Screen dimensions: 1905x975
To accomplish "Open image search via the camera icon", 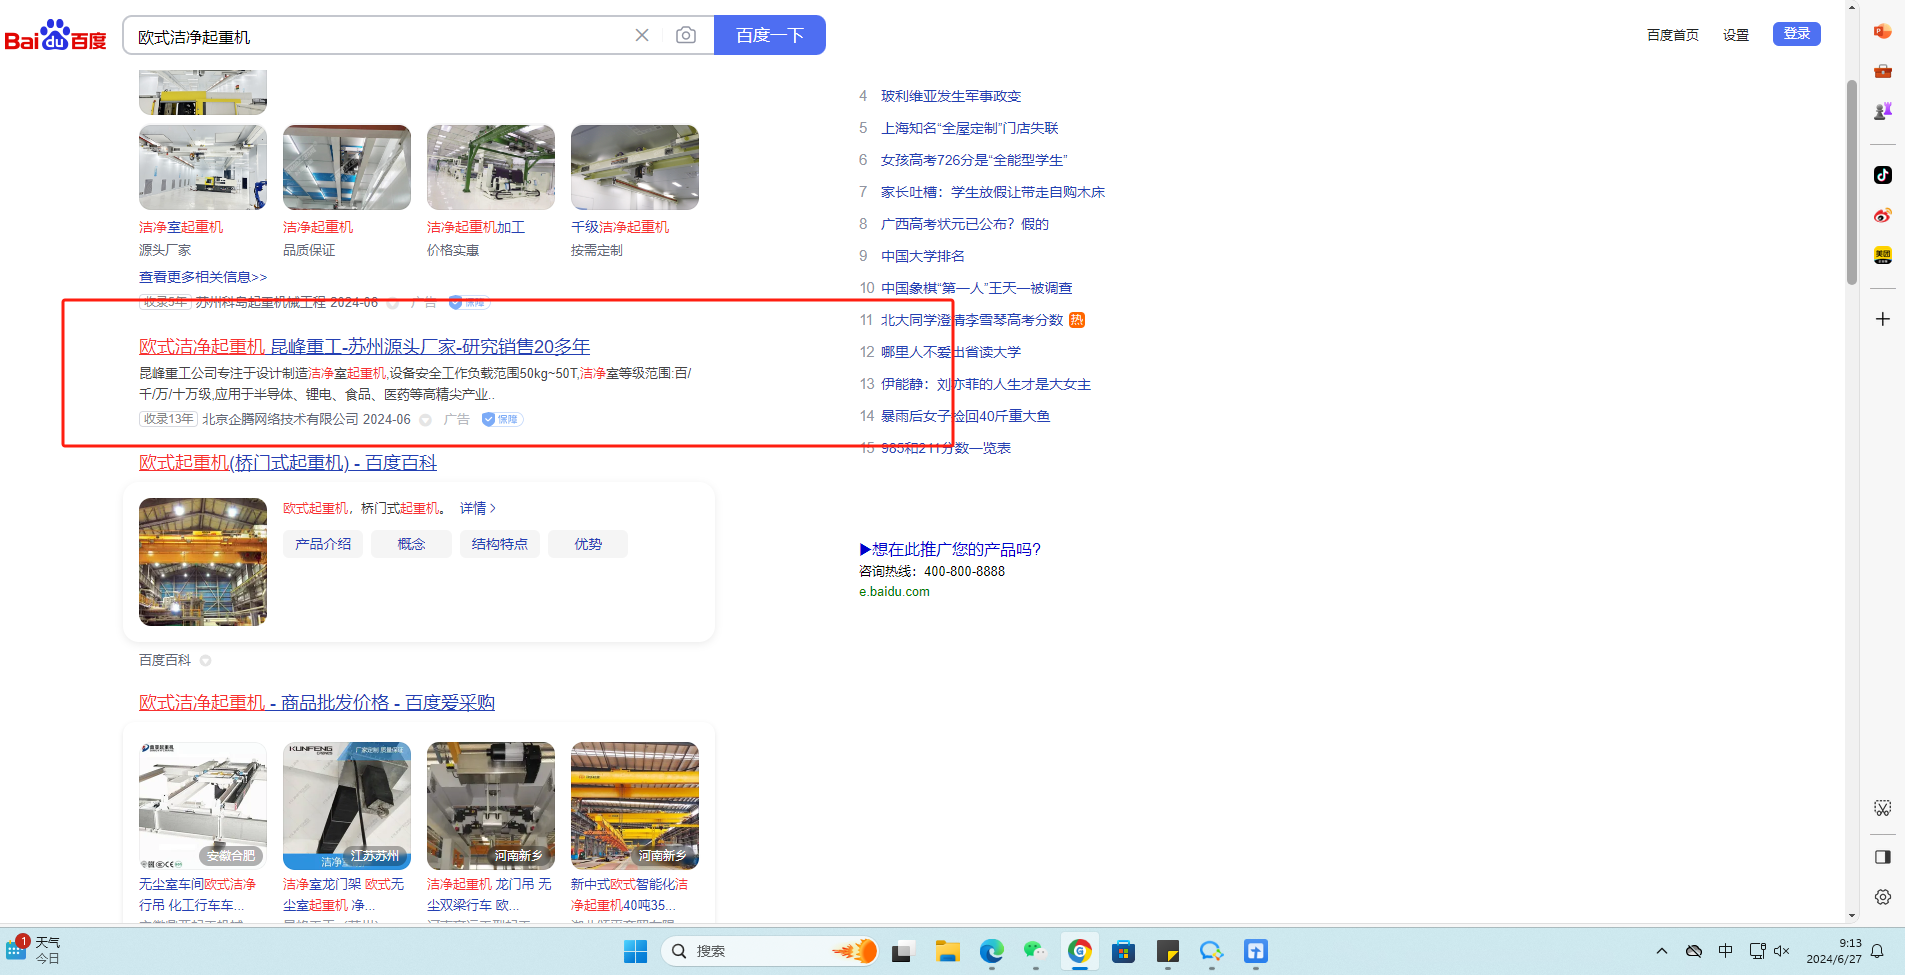I will [x=686, y=35].
